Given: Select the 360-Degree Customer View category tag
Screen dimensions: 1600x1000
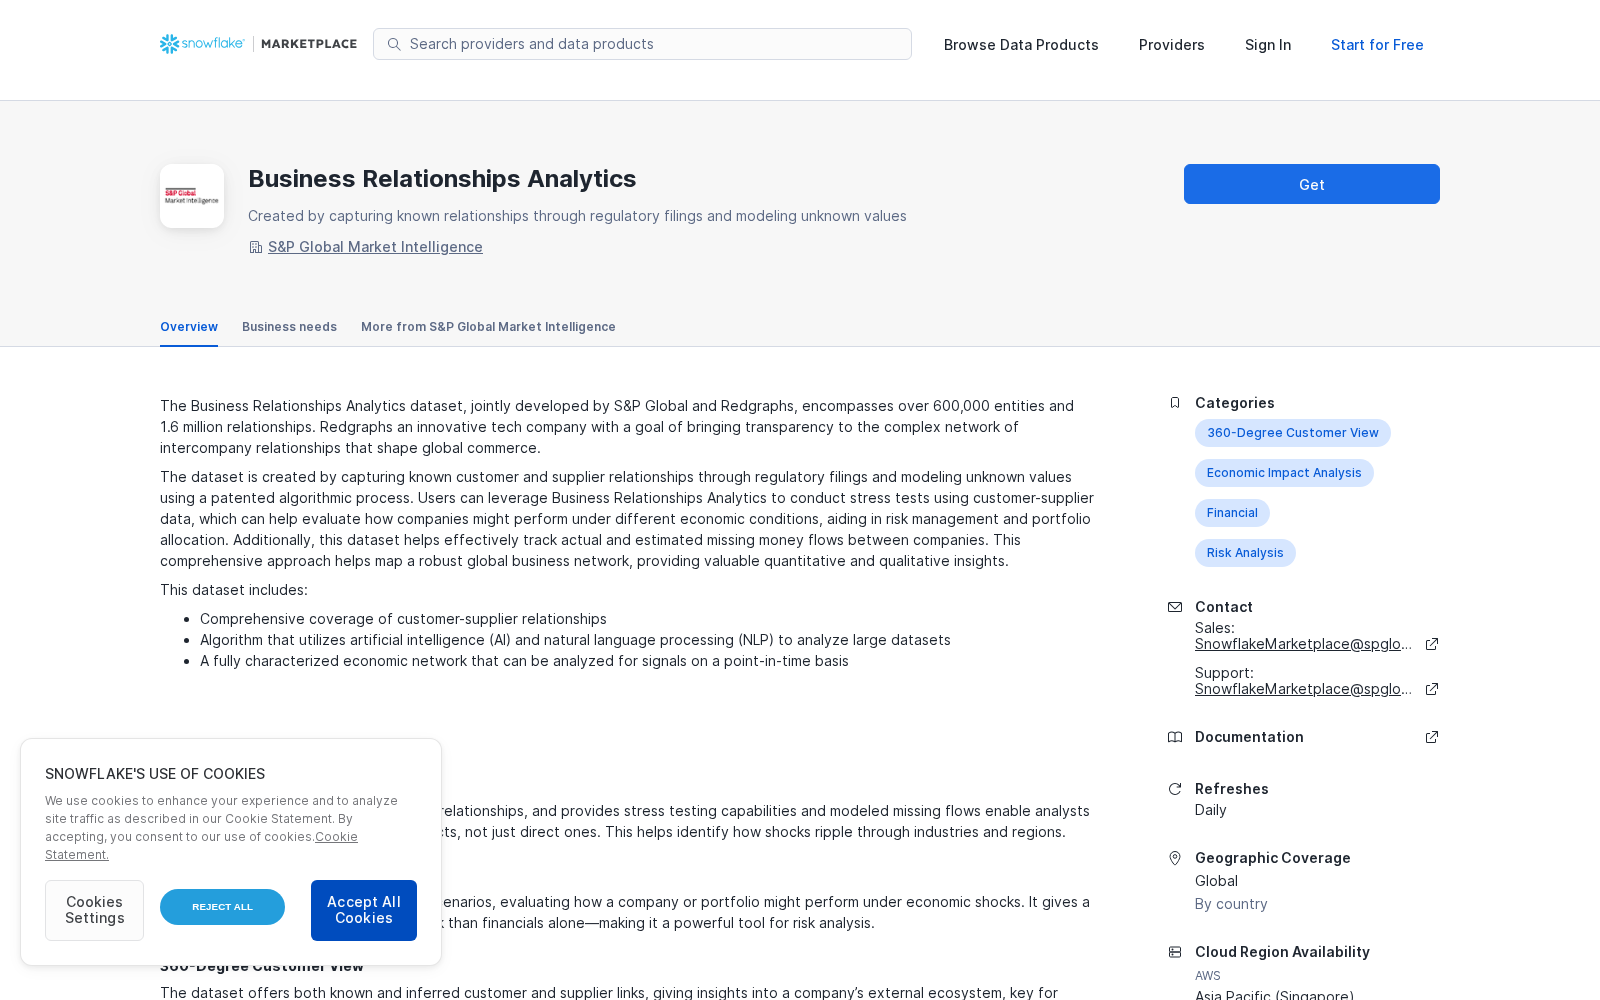Looking at the screenshot, I should [1293, 433].
